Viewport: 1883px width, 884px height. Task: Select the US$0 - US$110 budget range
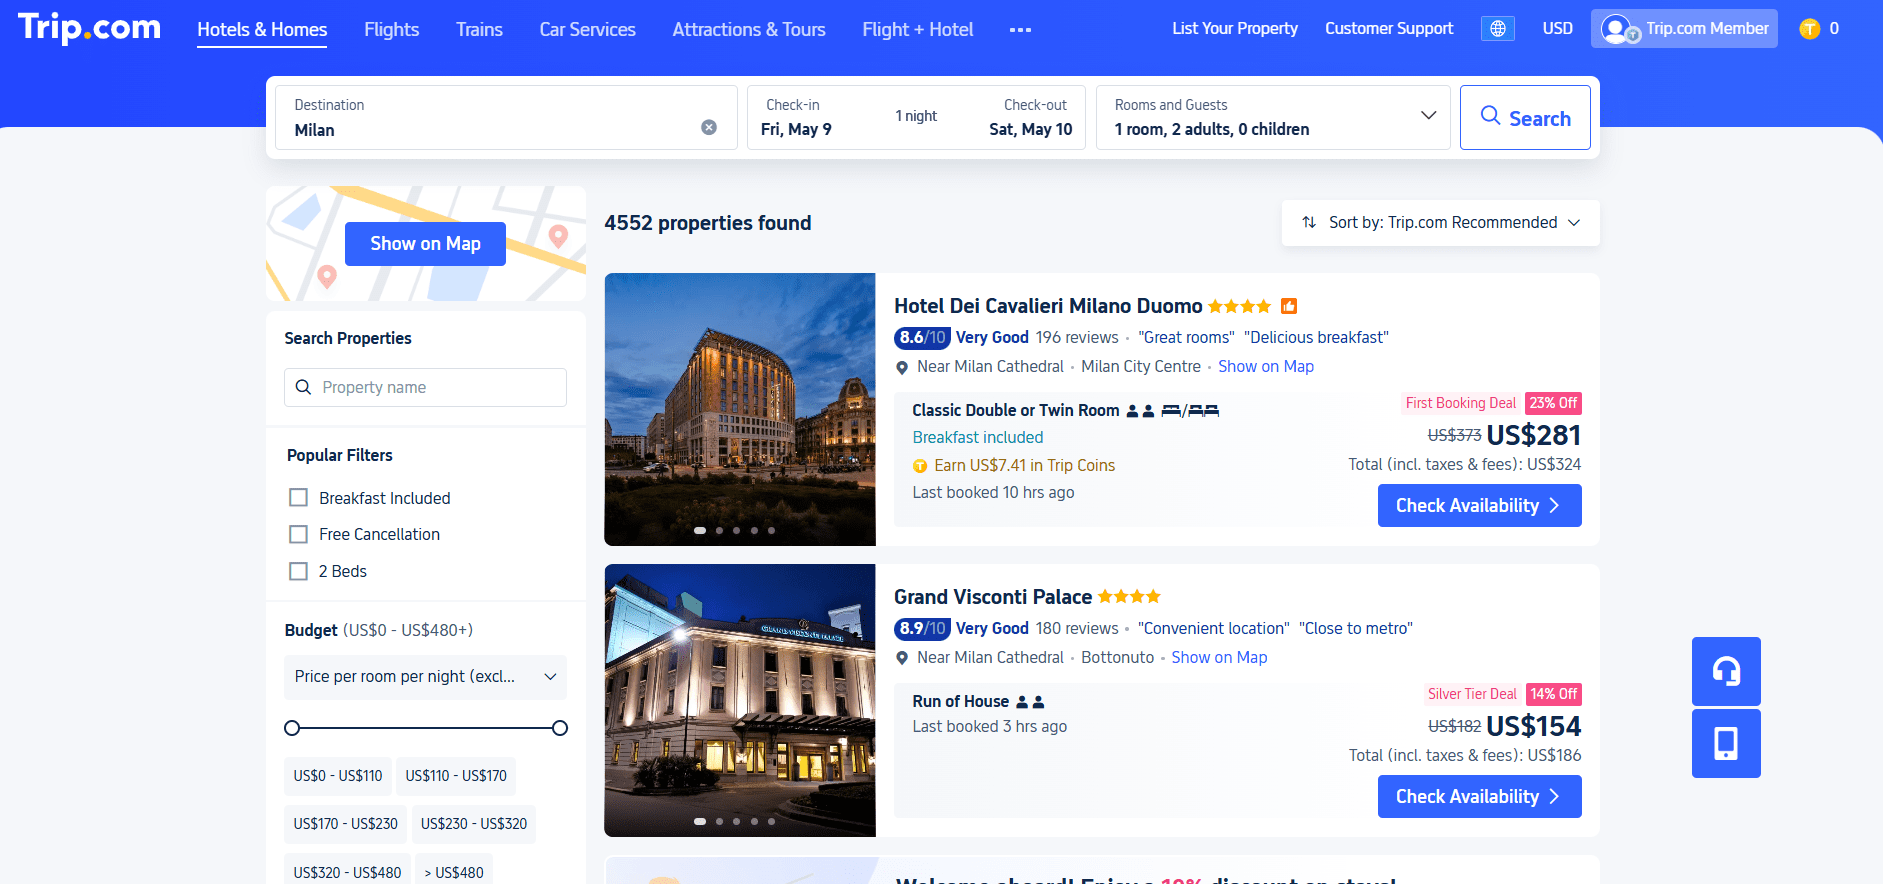coord(338,776)
